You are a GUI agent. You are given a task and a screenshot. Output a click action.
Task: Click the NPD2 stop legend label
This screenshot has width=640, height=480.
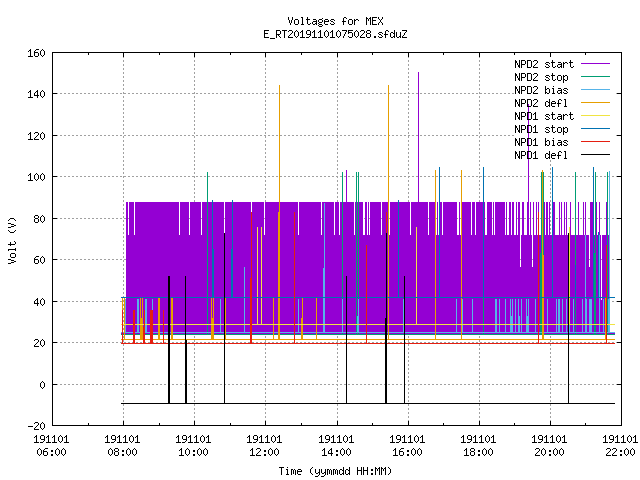tap(541, 77)
